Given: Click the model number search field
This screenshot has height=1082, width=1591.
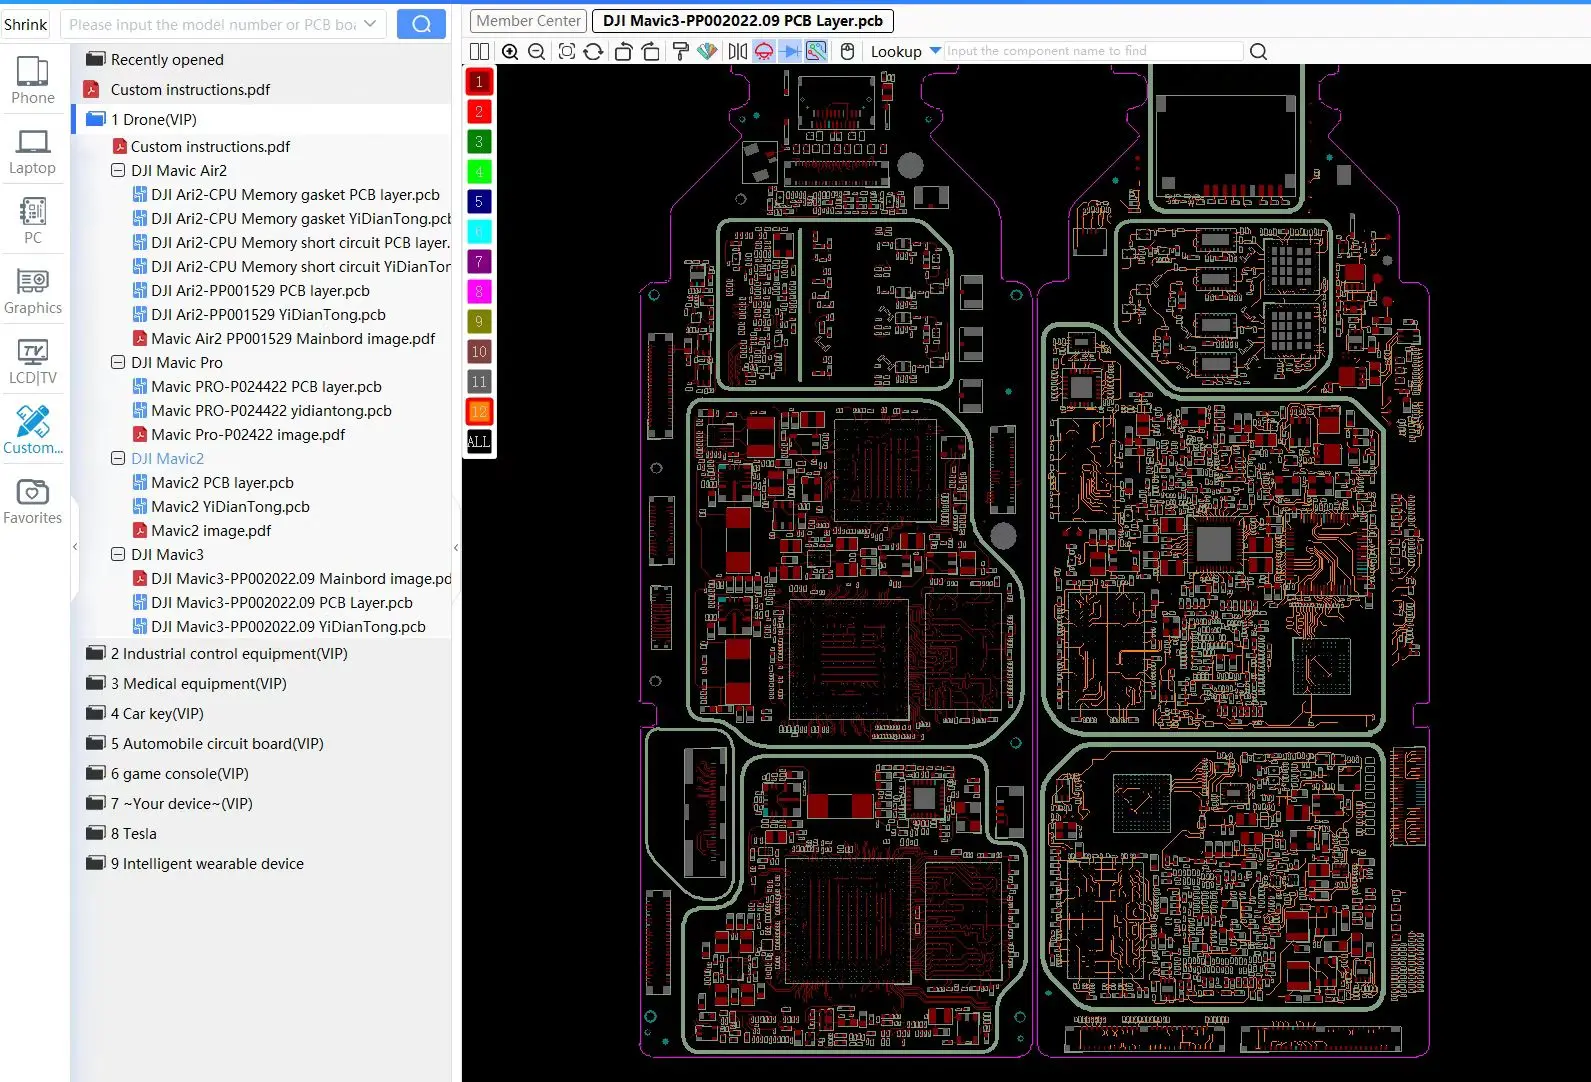Looking at the screenshot, I should click(210, 24).
